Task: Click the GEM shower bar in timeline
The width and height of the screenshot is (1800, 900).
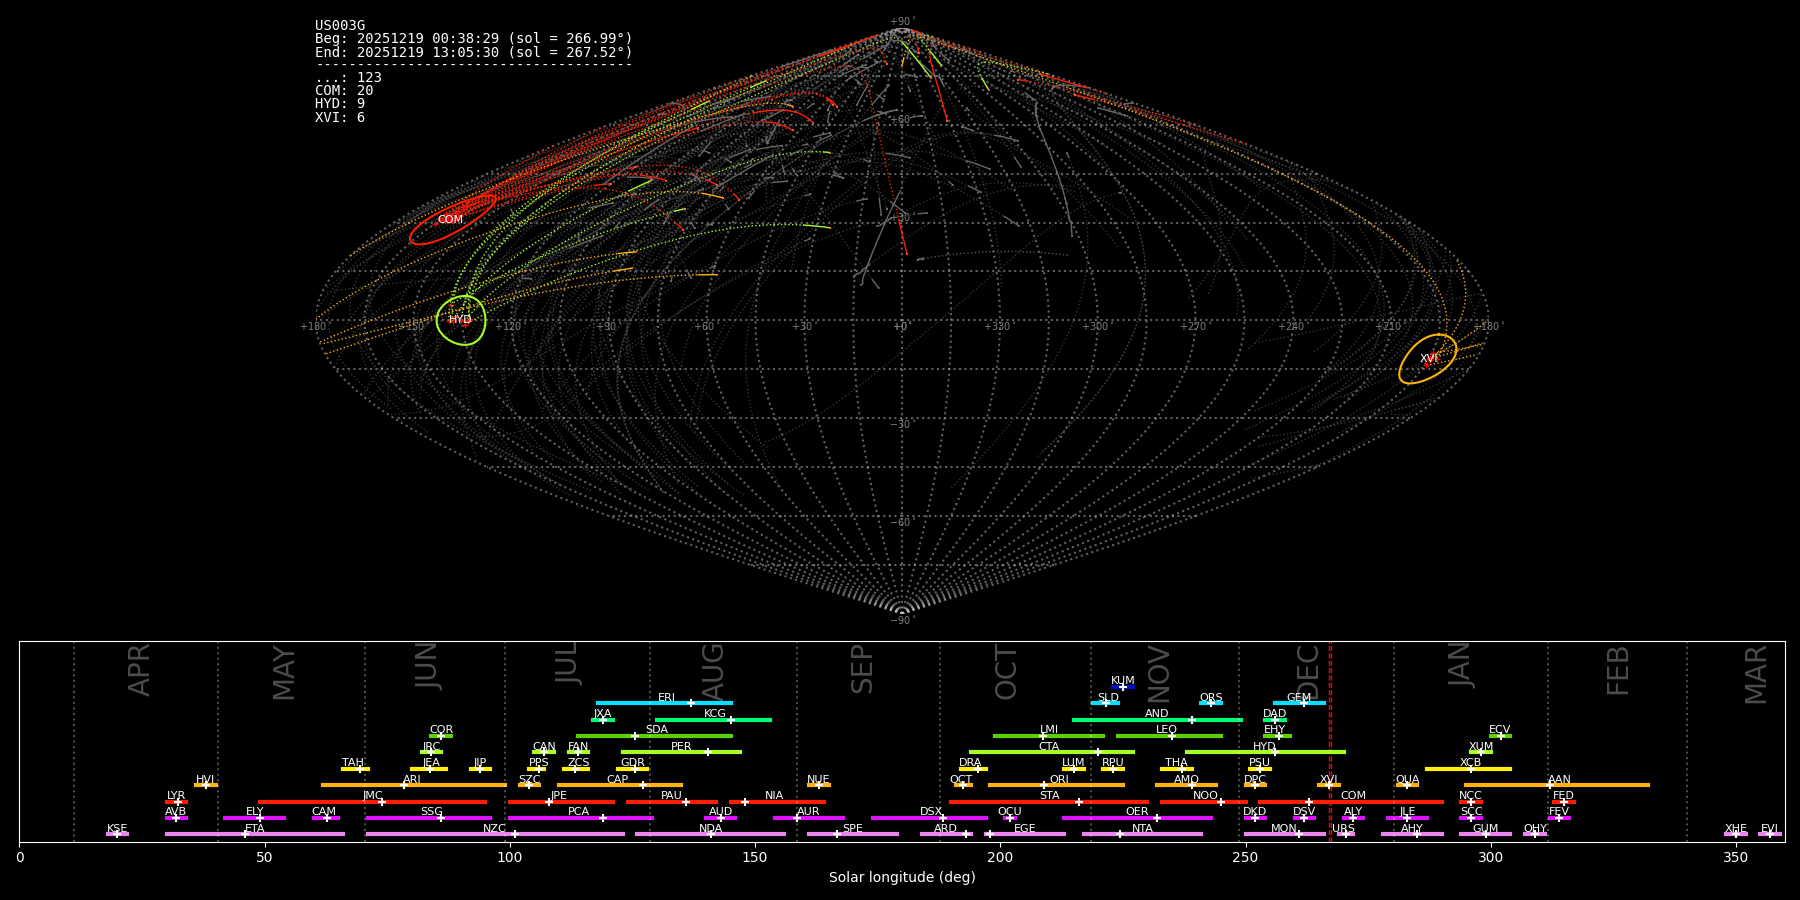Action: (1298, 703)
